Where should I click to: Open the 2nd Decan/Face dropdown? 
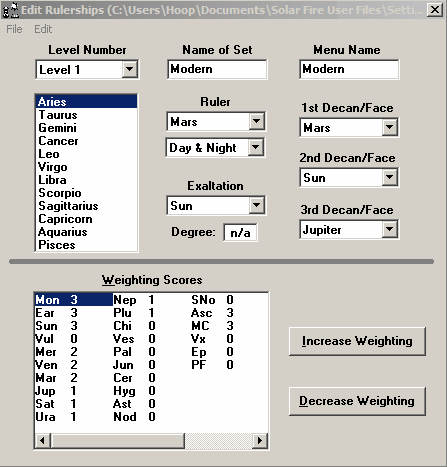point(390,177)
